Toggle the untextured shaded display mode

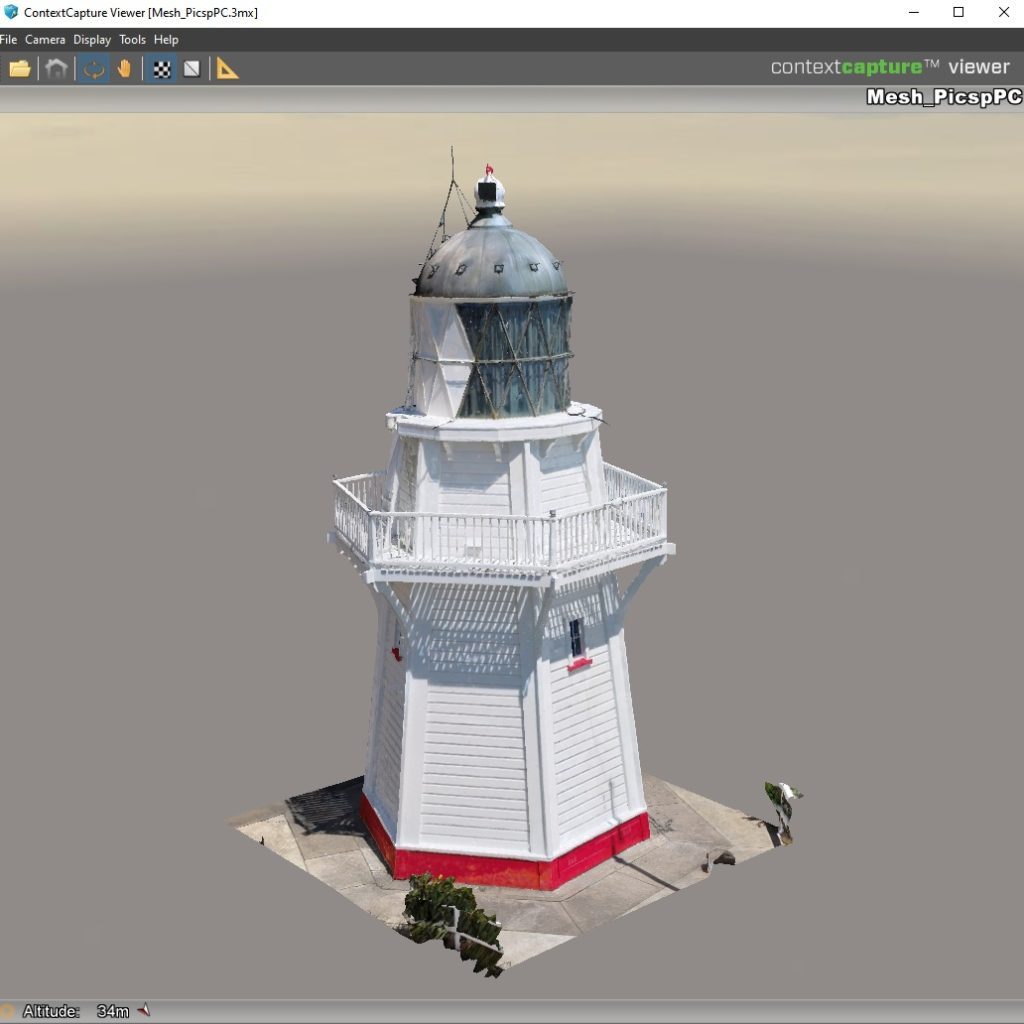point(191,68)
